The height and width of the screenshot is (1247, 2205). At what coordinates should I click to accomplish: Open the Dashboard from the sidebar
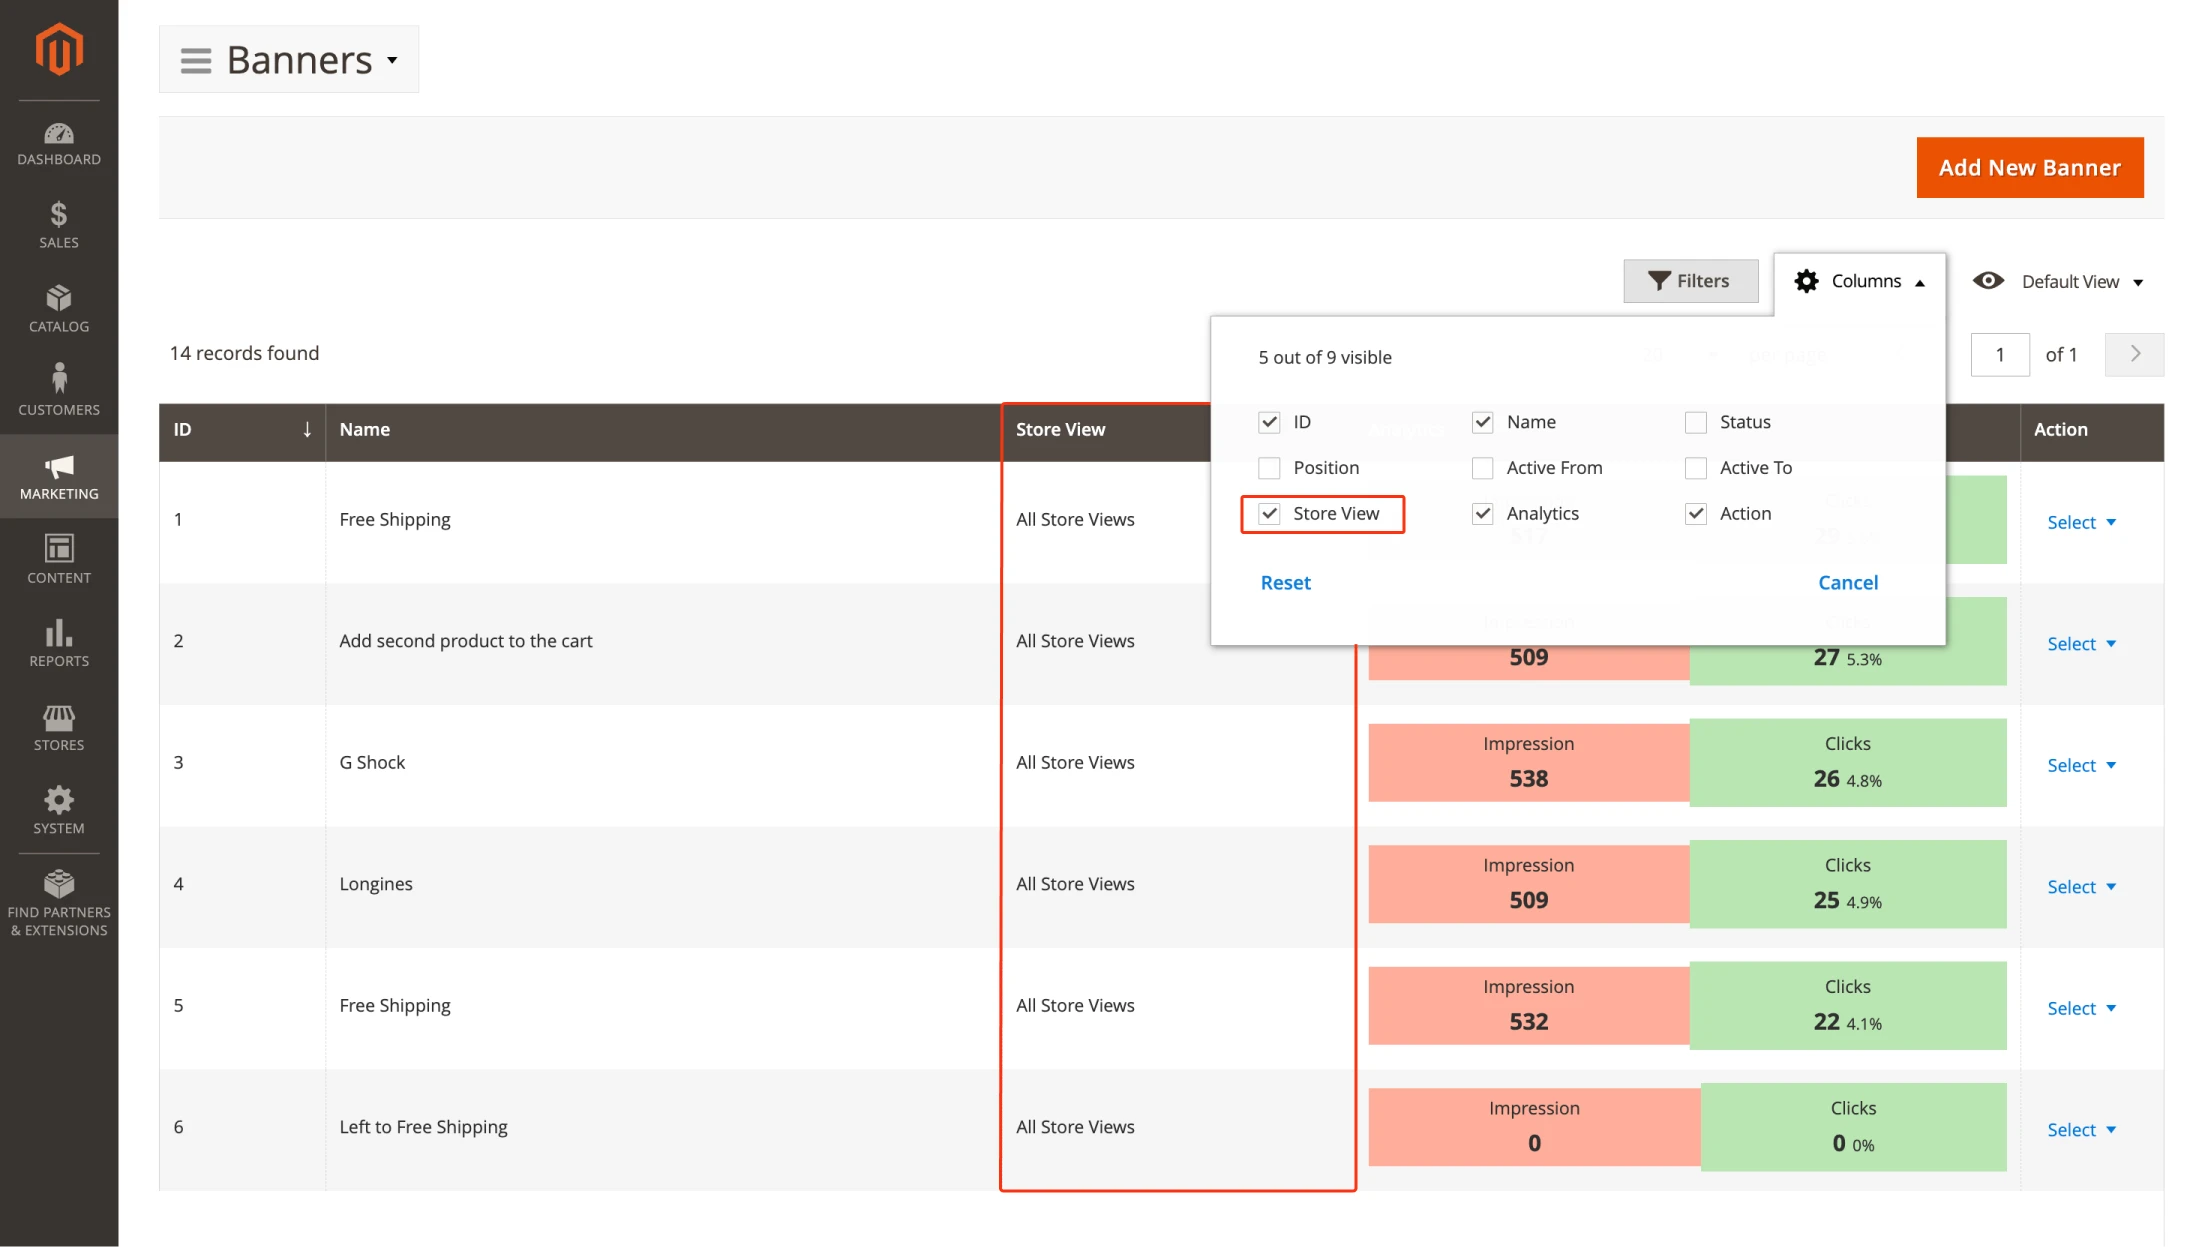[x=58, y=140]
